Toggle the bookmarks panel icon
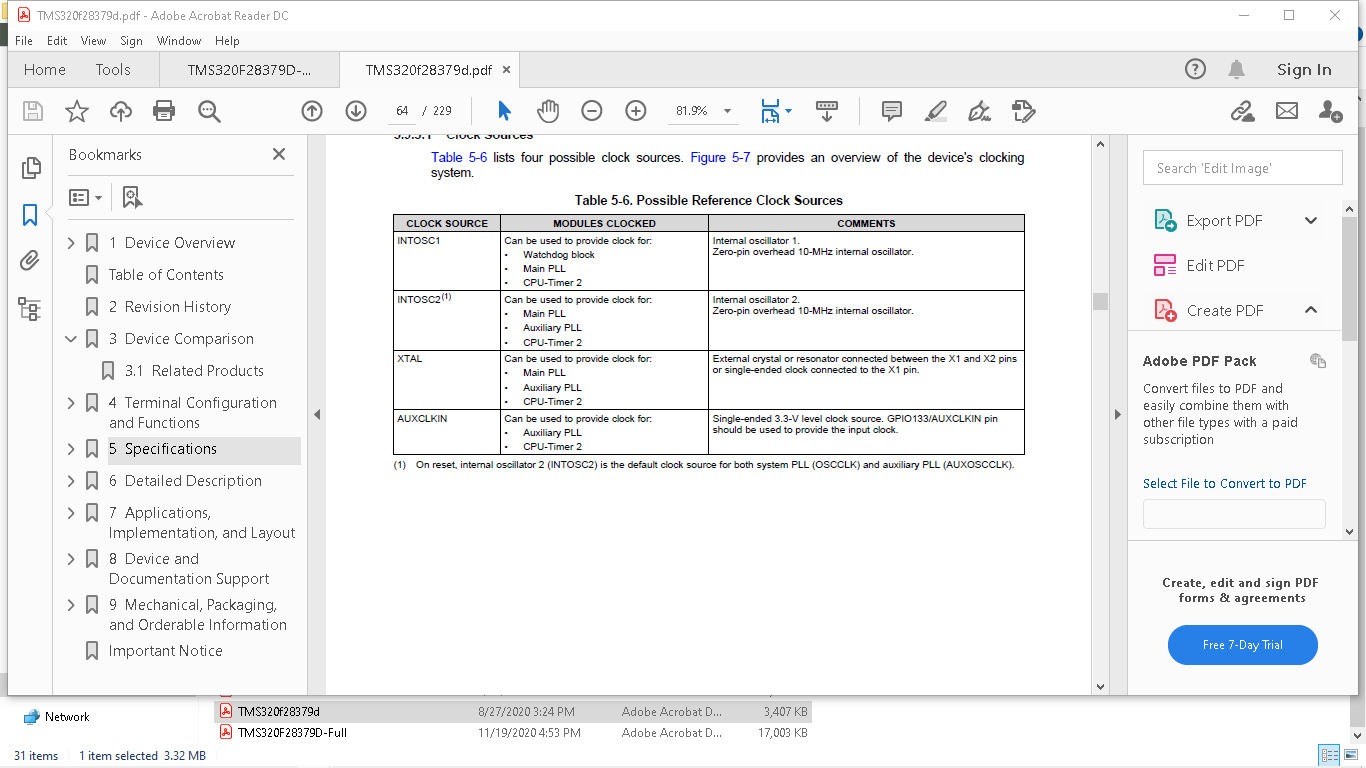Screen dimensions: 1366x768 point(30,215)
